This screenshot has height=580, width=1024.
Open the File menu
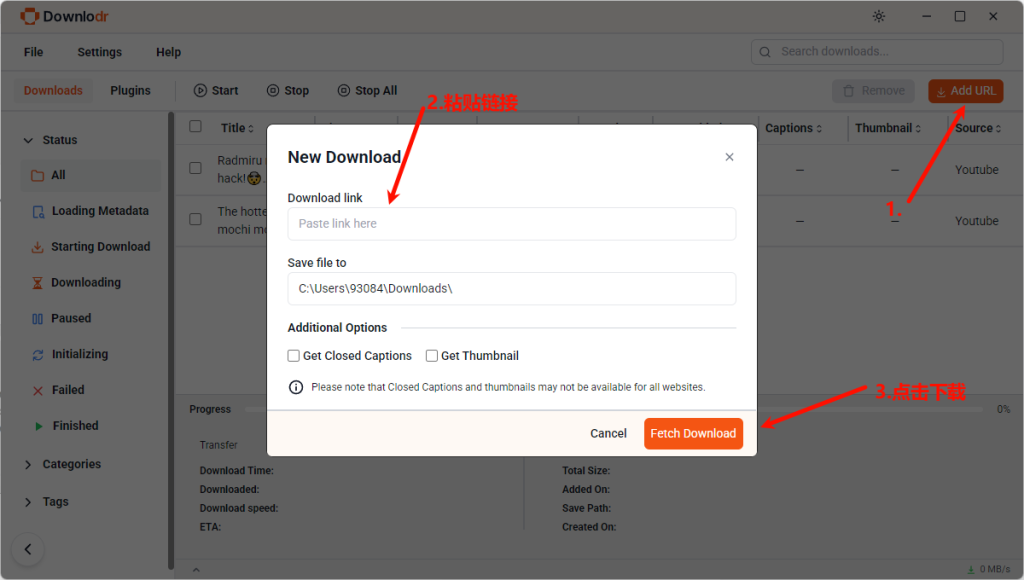(x=33, y=52)
